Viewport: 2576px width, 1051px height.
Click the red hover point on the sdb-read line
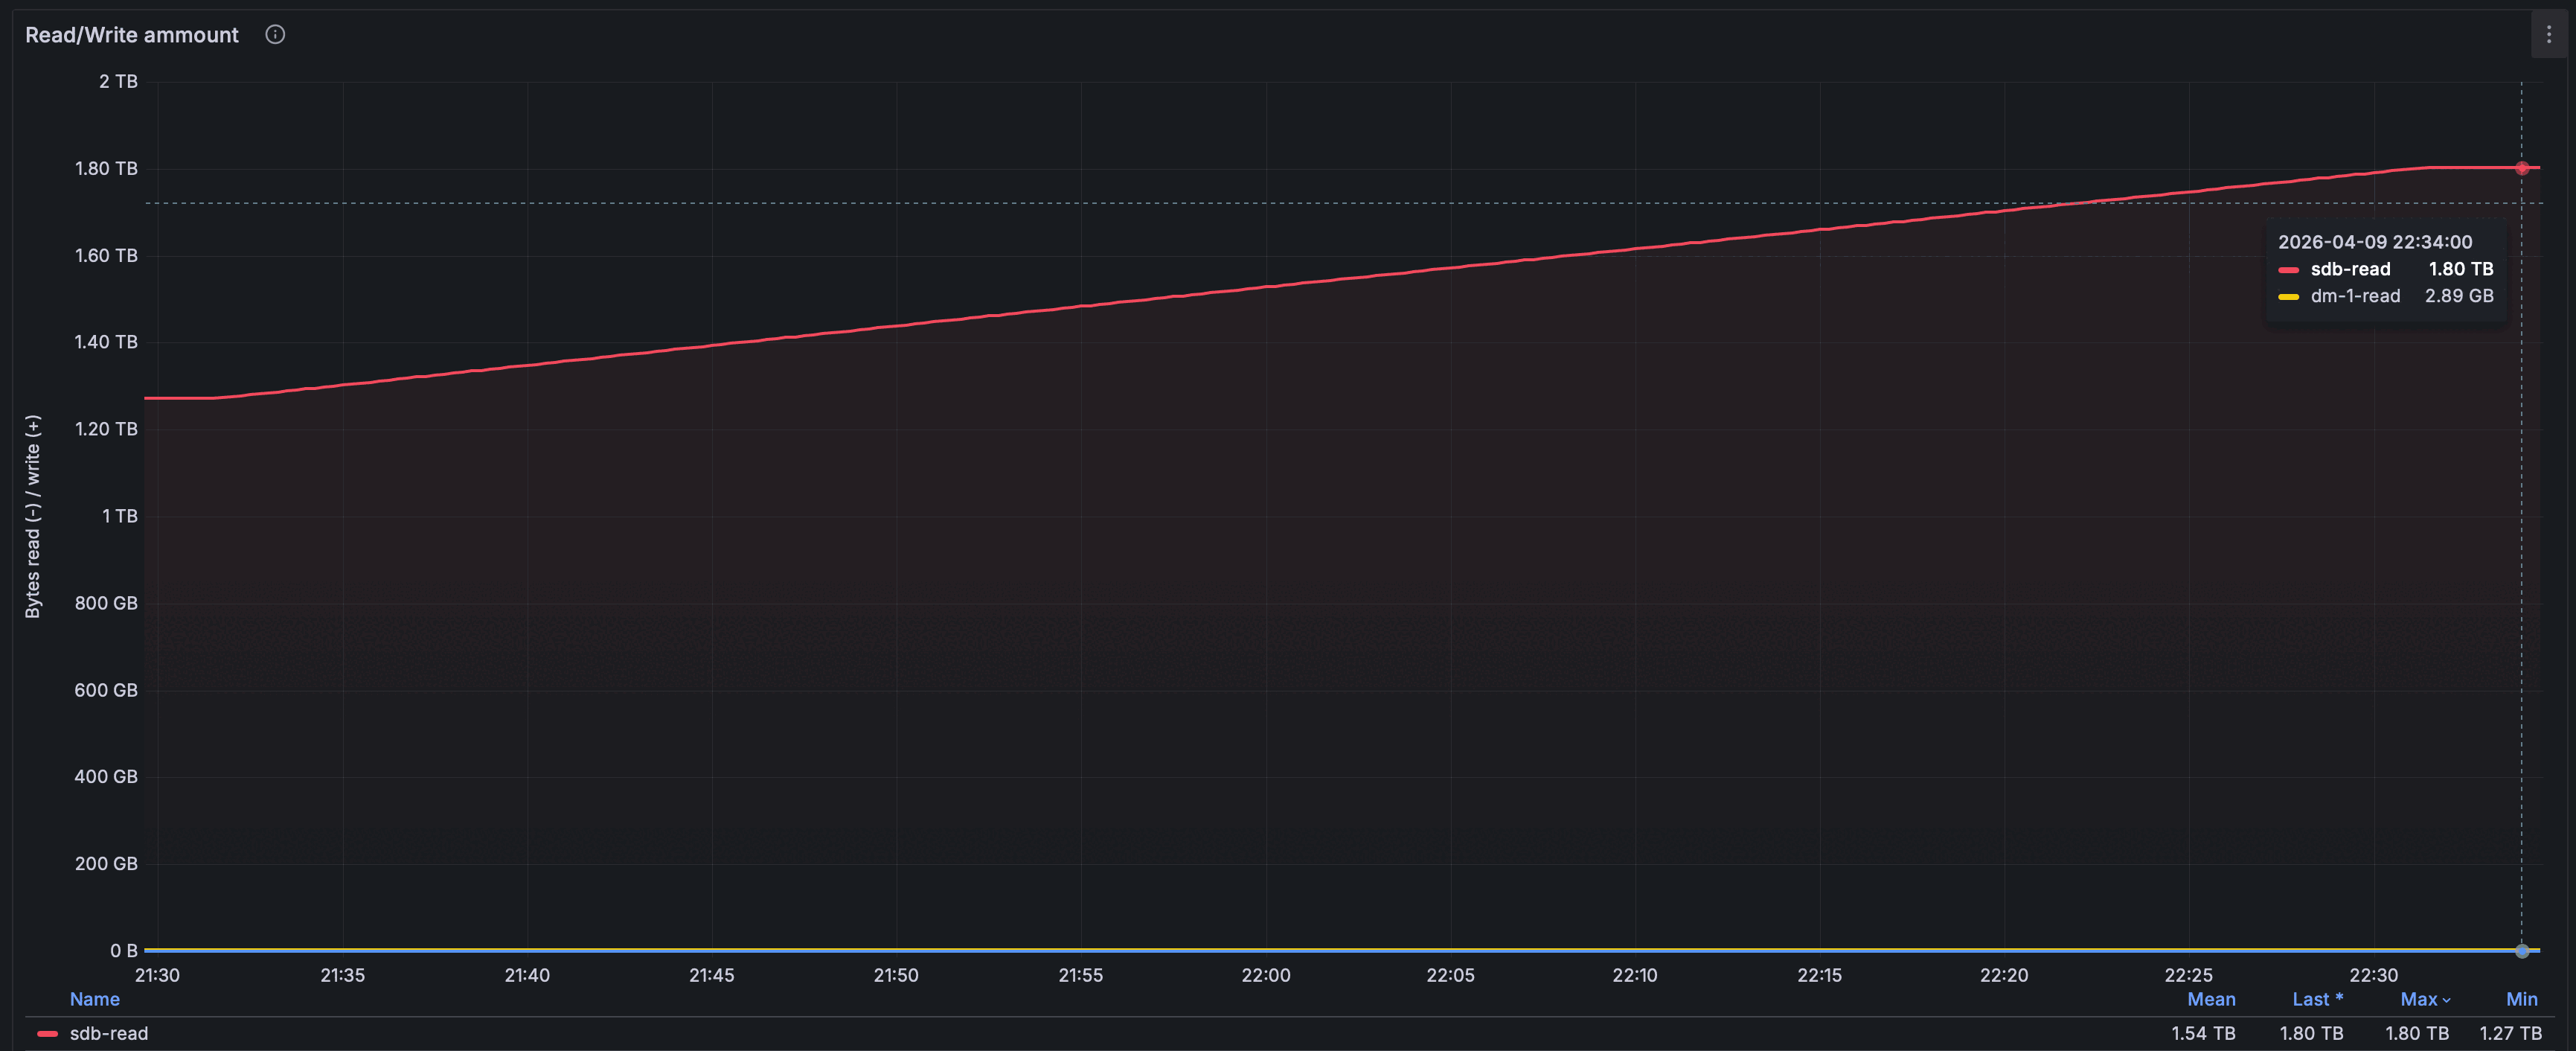tap(2521, 168)
